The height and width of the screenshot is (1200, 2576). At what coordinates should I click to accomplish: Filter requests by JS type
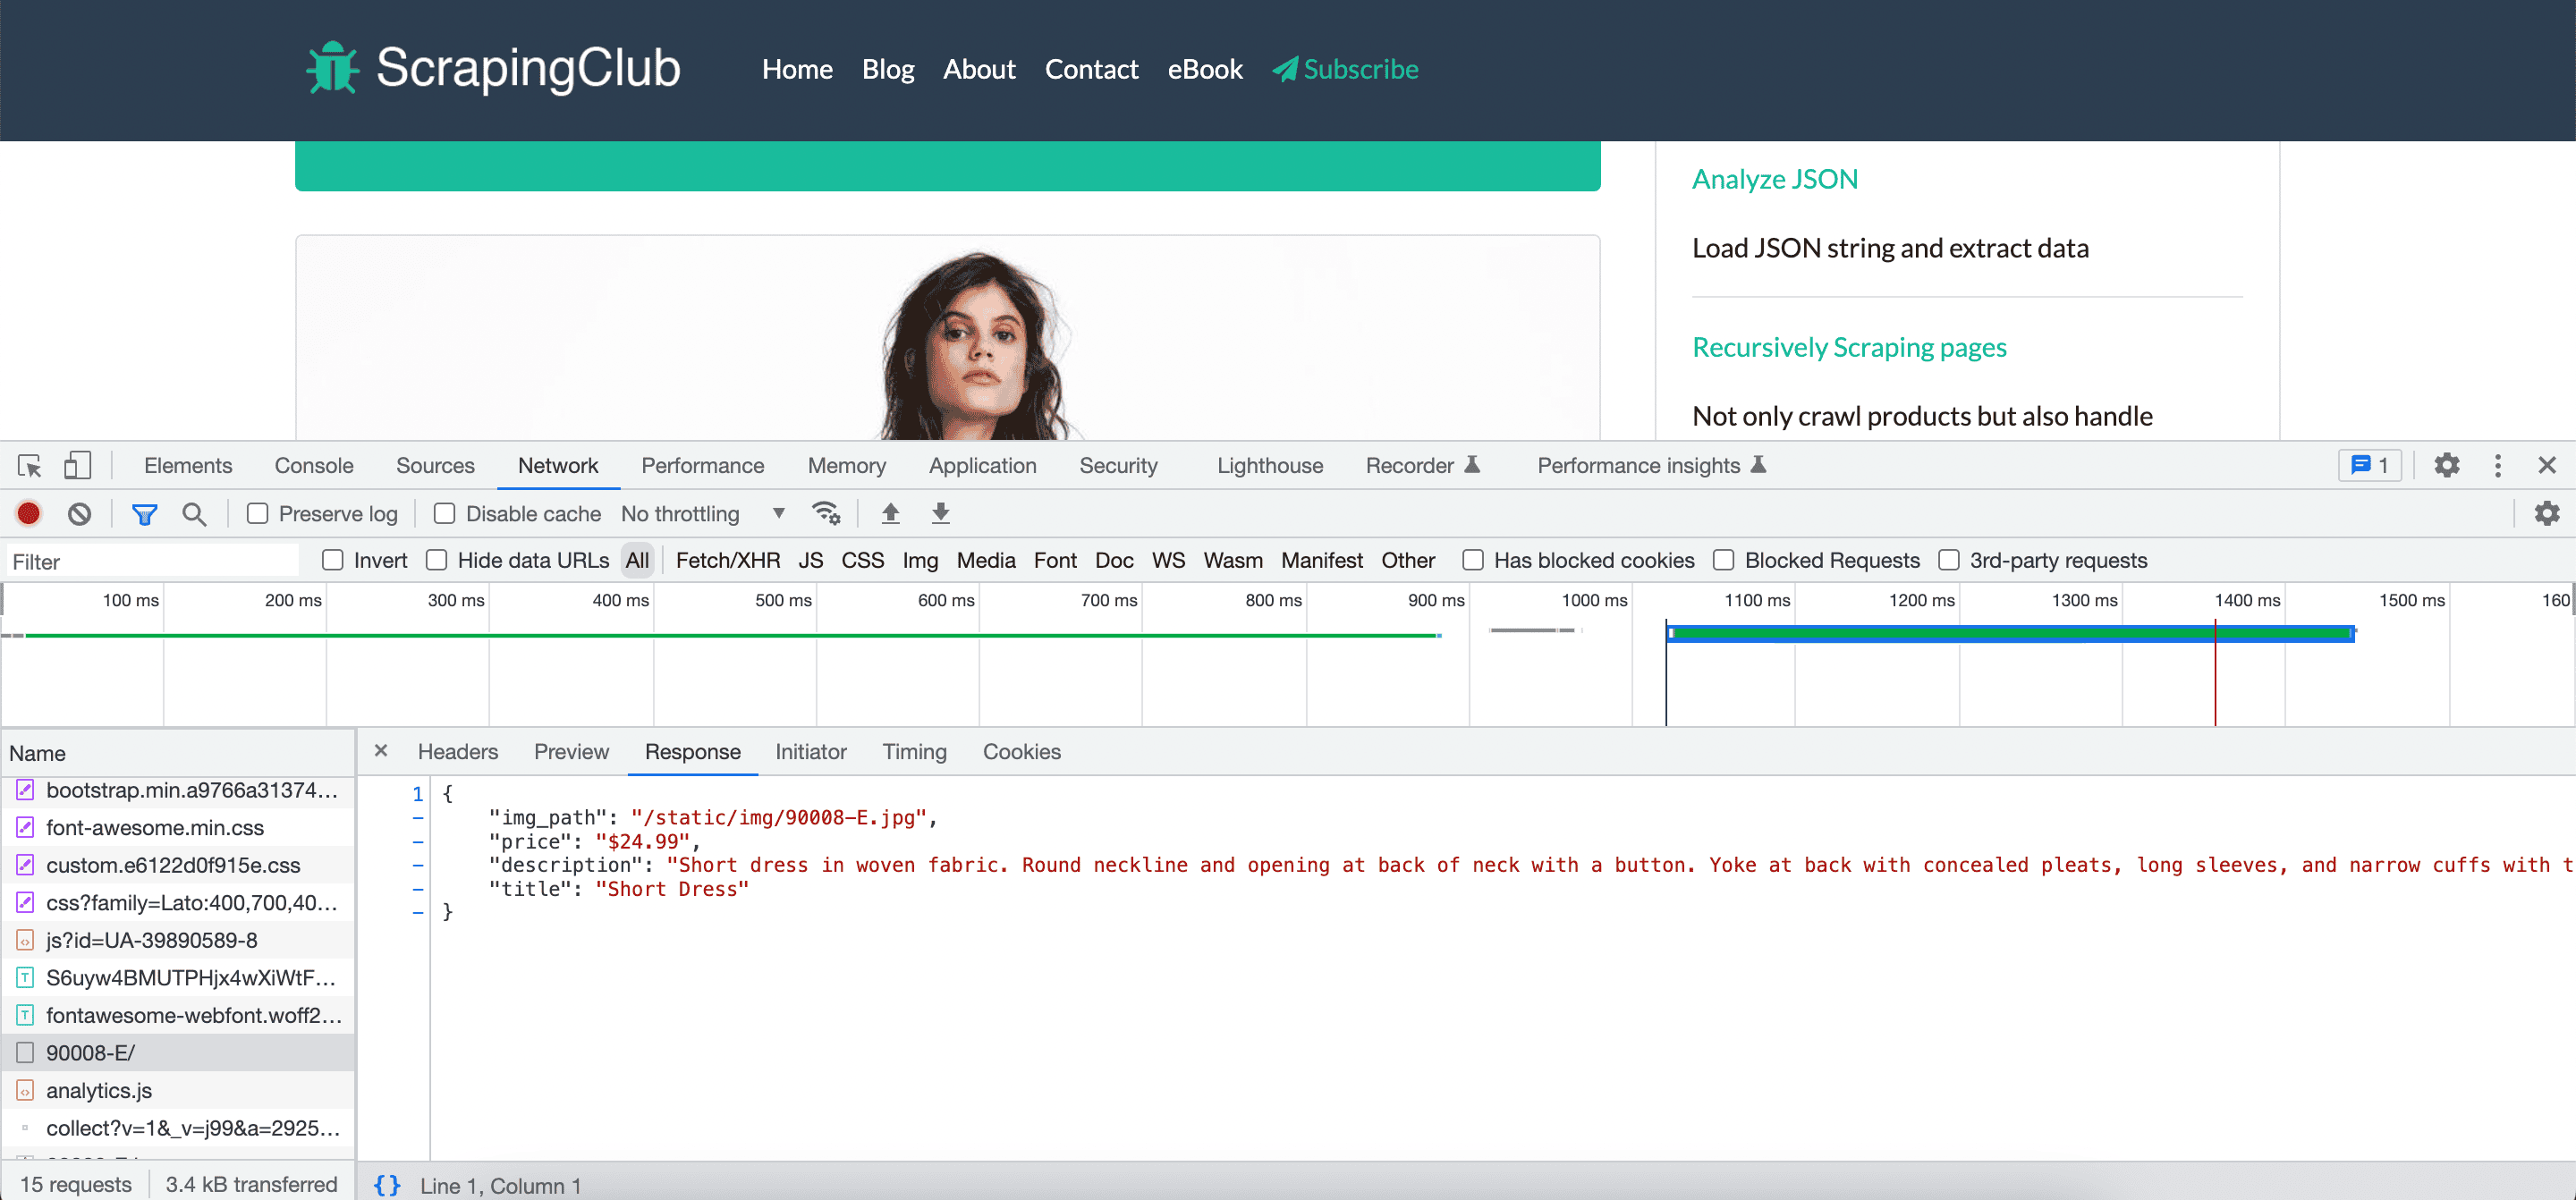811,560
